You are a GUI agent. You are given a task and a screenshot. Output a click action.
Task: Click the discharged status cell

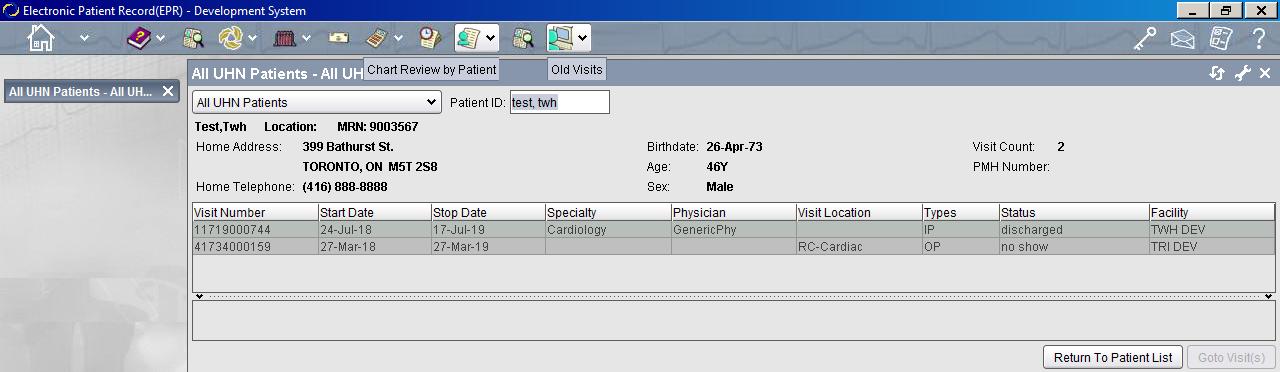[x=1074, y=230]
